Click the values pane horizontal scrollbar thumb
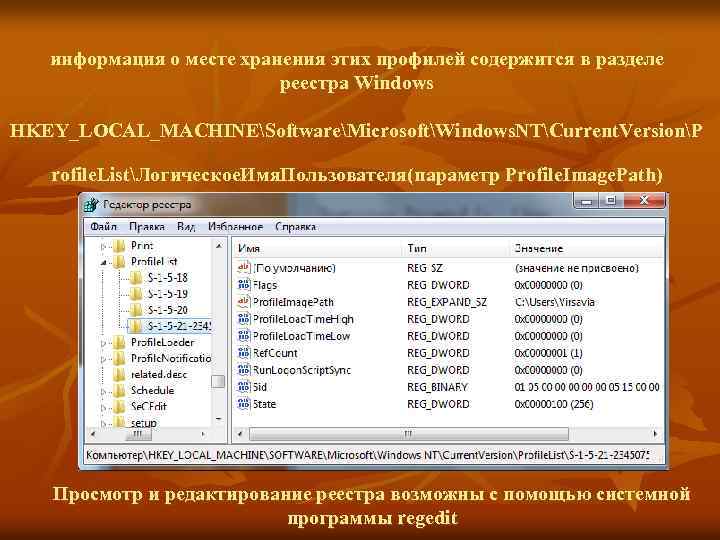720x540 pixels. pyautogui.click(x=409, y=433)
